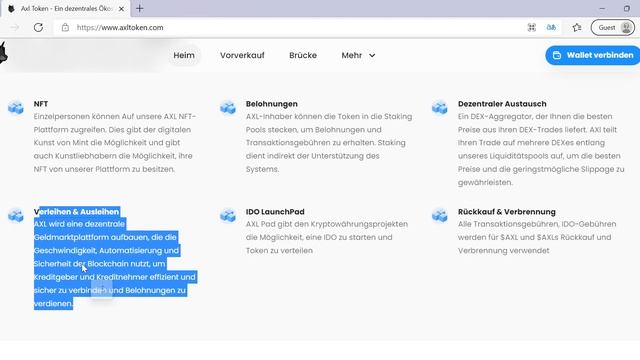
Task: Click the highlighted Verleihen & Ausleihen heading
Action: point(76,211)
